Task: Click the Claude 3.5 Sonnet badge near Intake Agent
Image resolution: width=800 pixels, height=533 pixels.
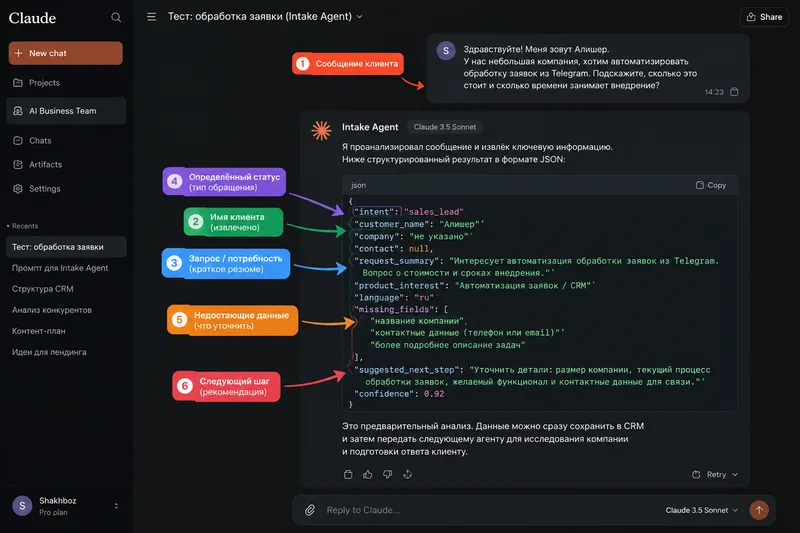Action: tap(445, 127)
